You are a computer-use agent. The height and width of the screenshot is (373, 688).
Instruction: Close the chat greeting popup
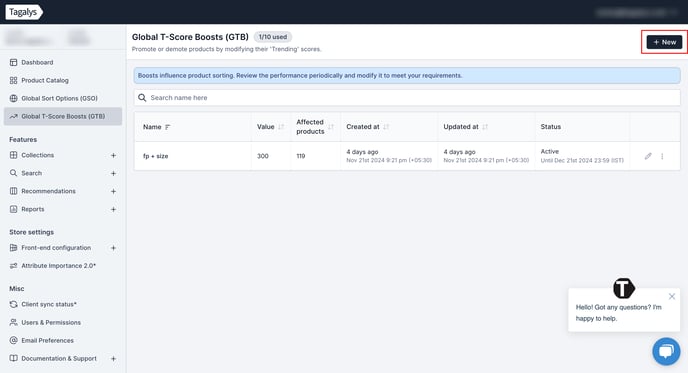pyautogui.click(x=672, y=296)
